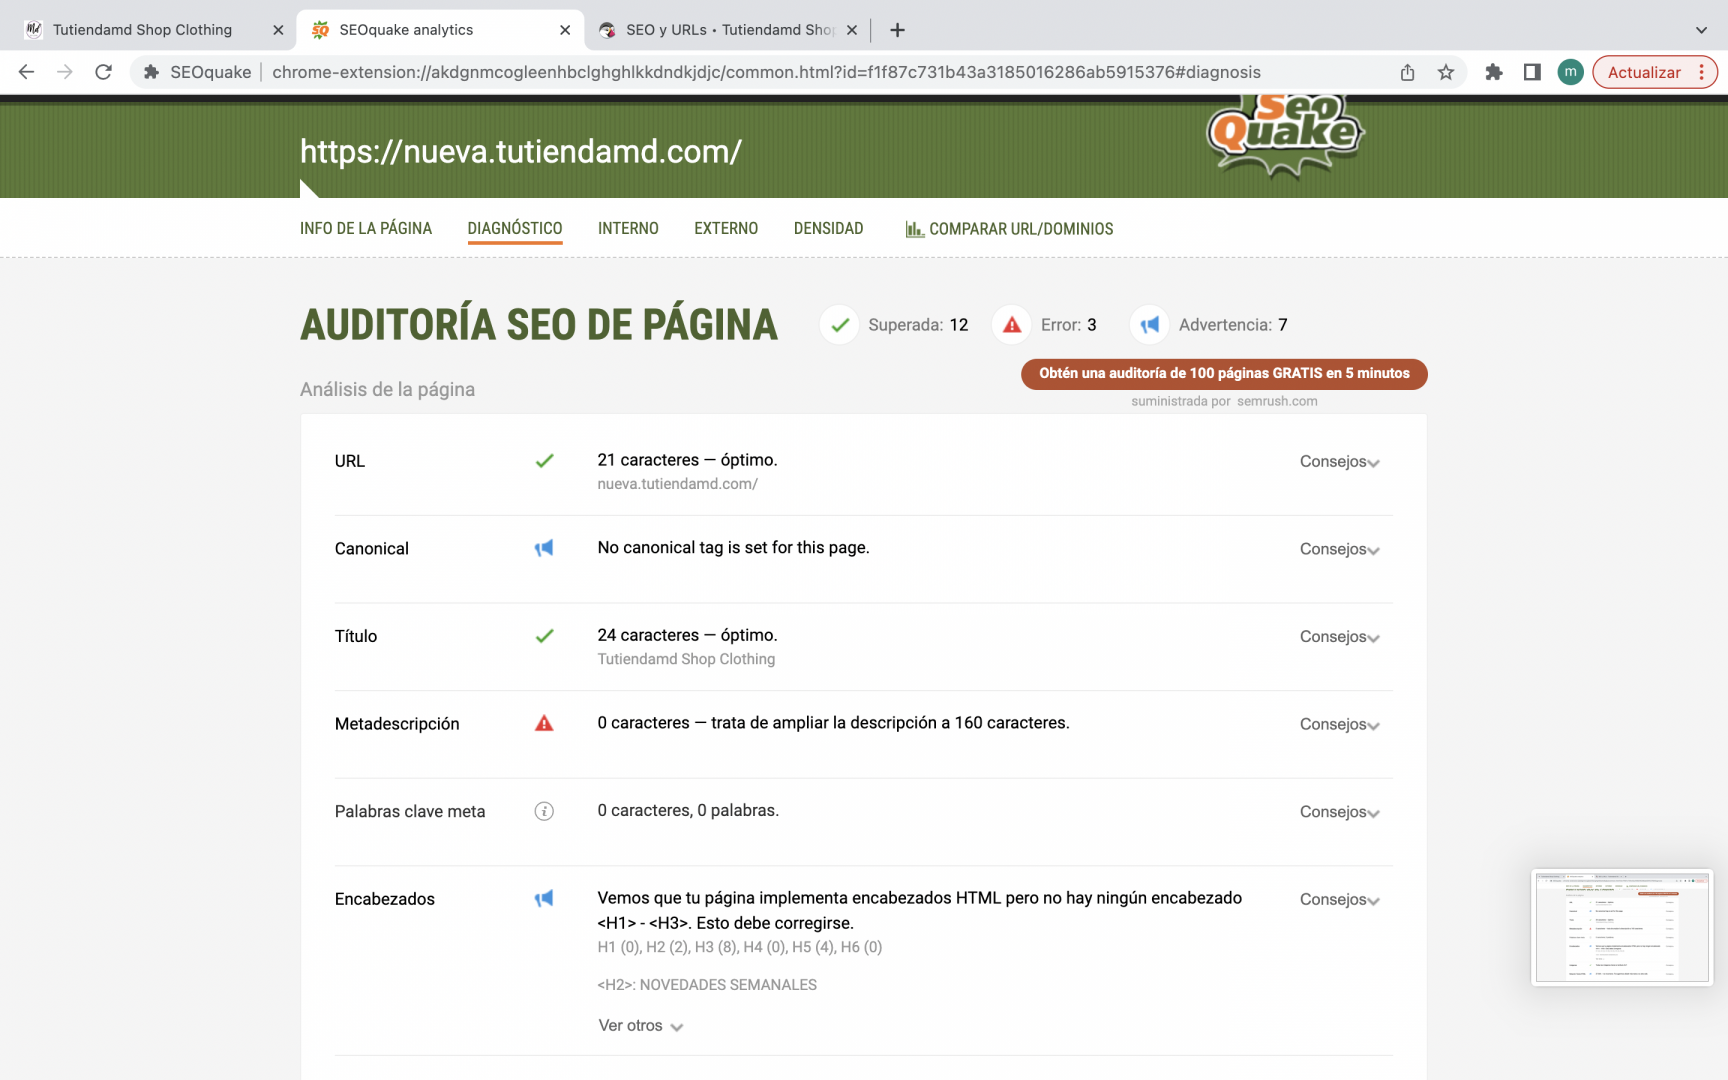Switch to Tutiendamd Shop Clothing browser tab

(x=142, y=30)
